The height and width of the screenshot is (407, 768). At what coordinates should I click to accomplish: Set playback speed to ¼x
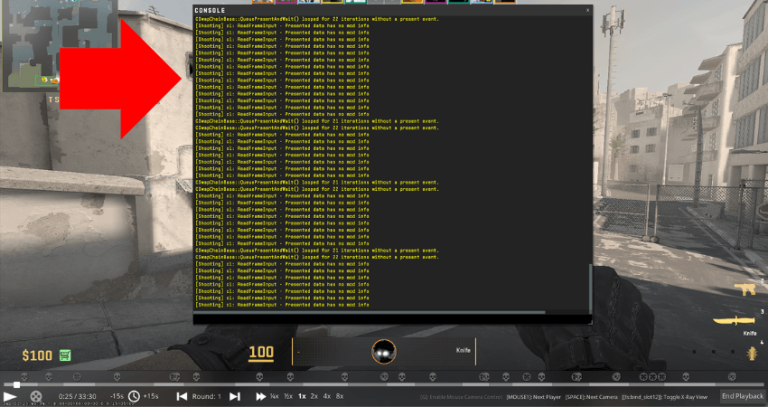275,396
